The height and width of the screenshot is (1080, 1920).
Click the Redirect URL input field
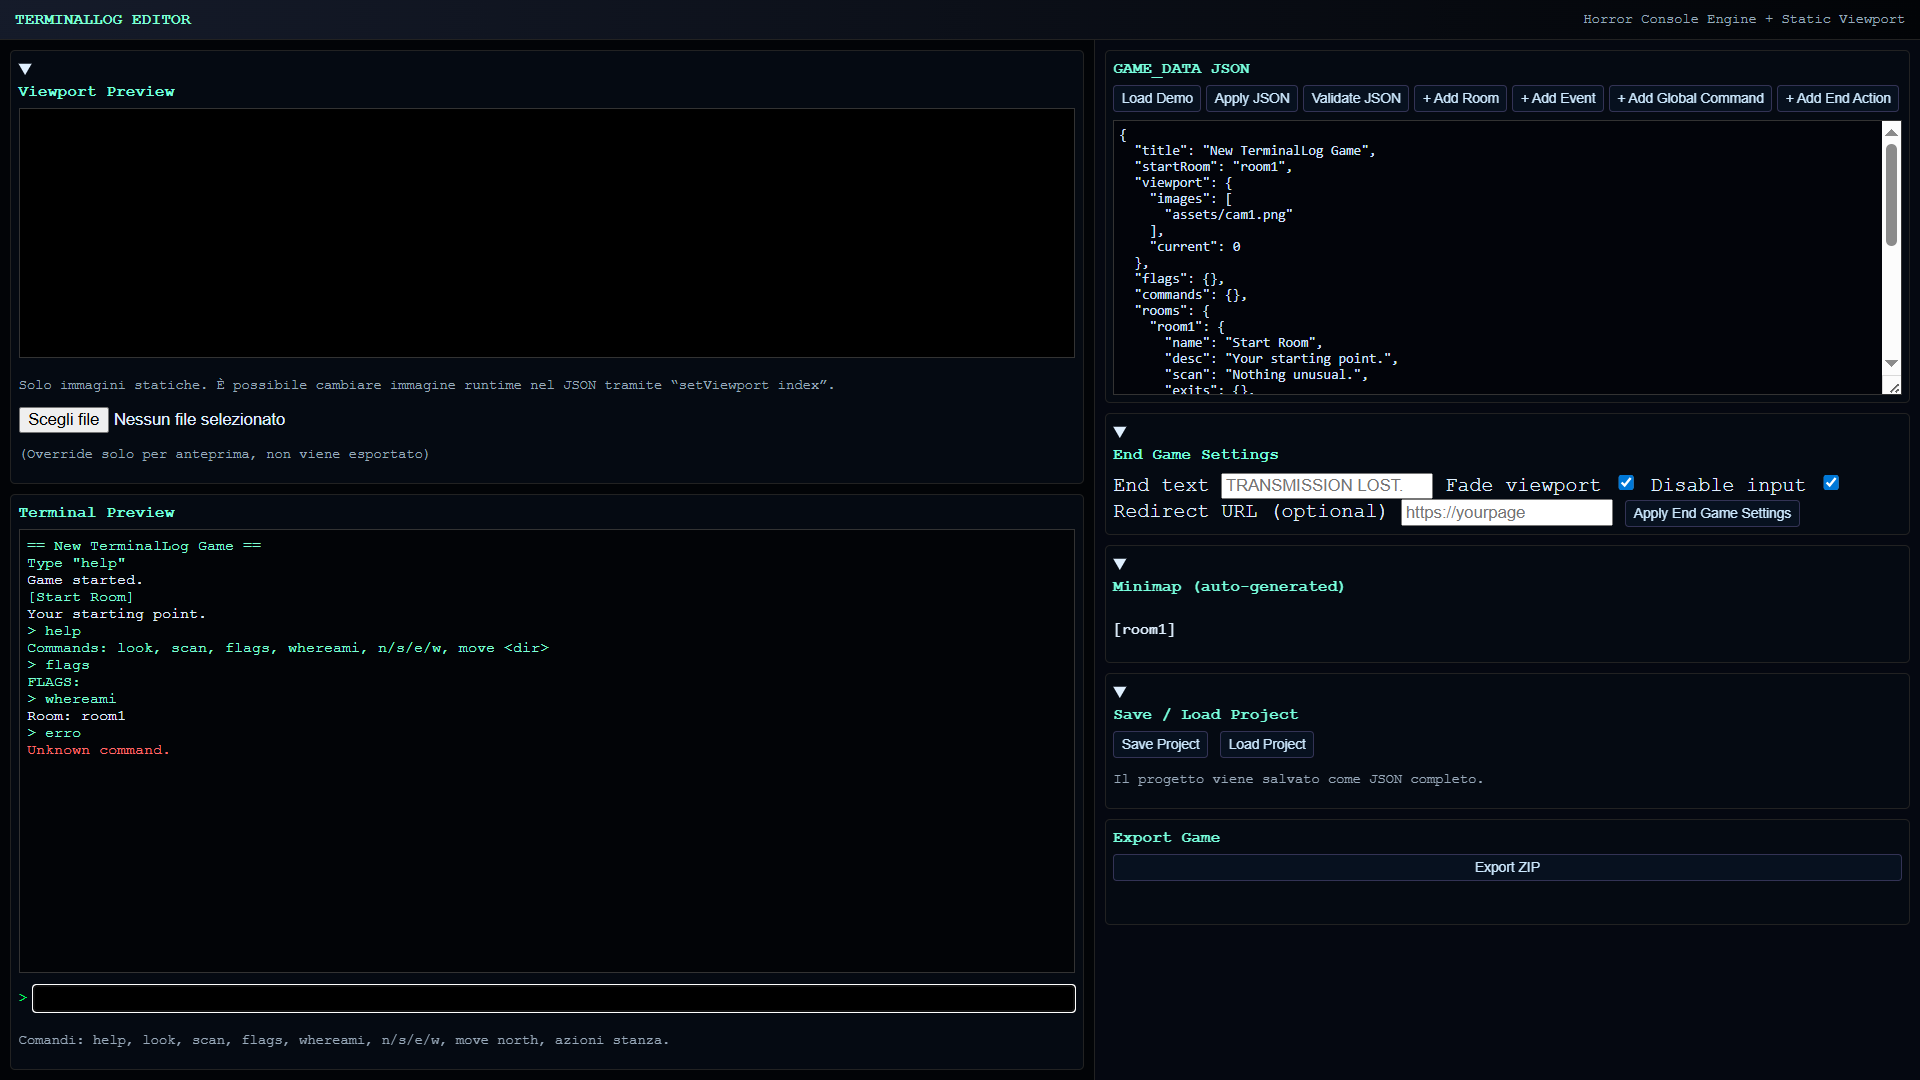(x=1506, y=513)
